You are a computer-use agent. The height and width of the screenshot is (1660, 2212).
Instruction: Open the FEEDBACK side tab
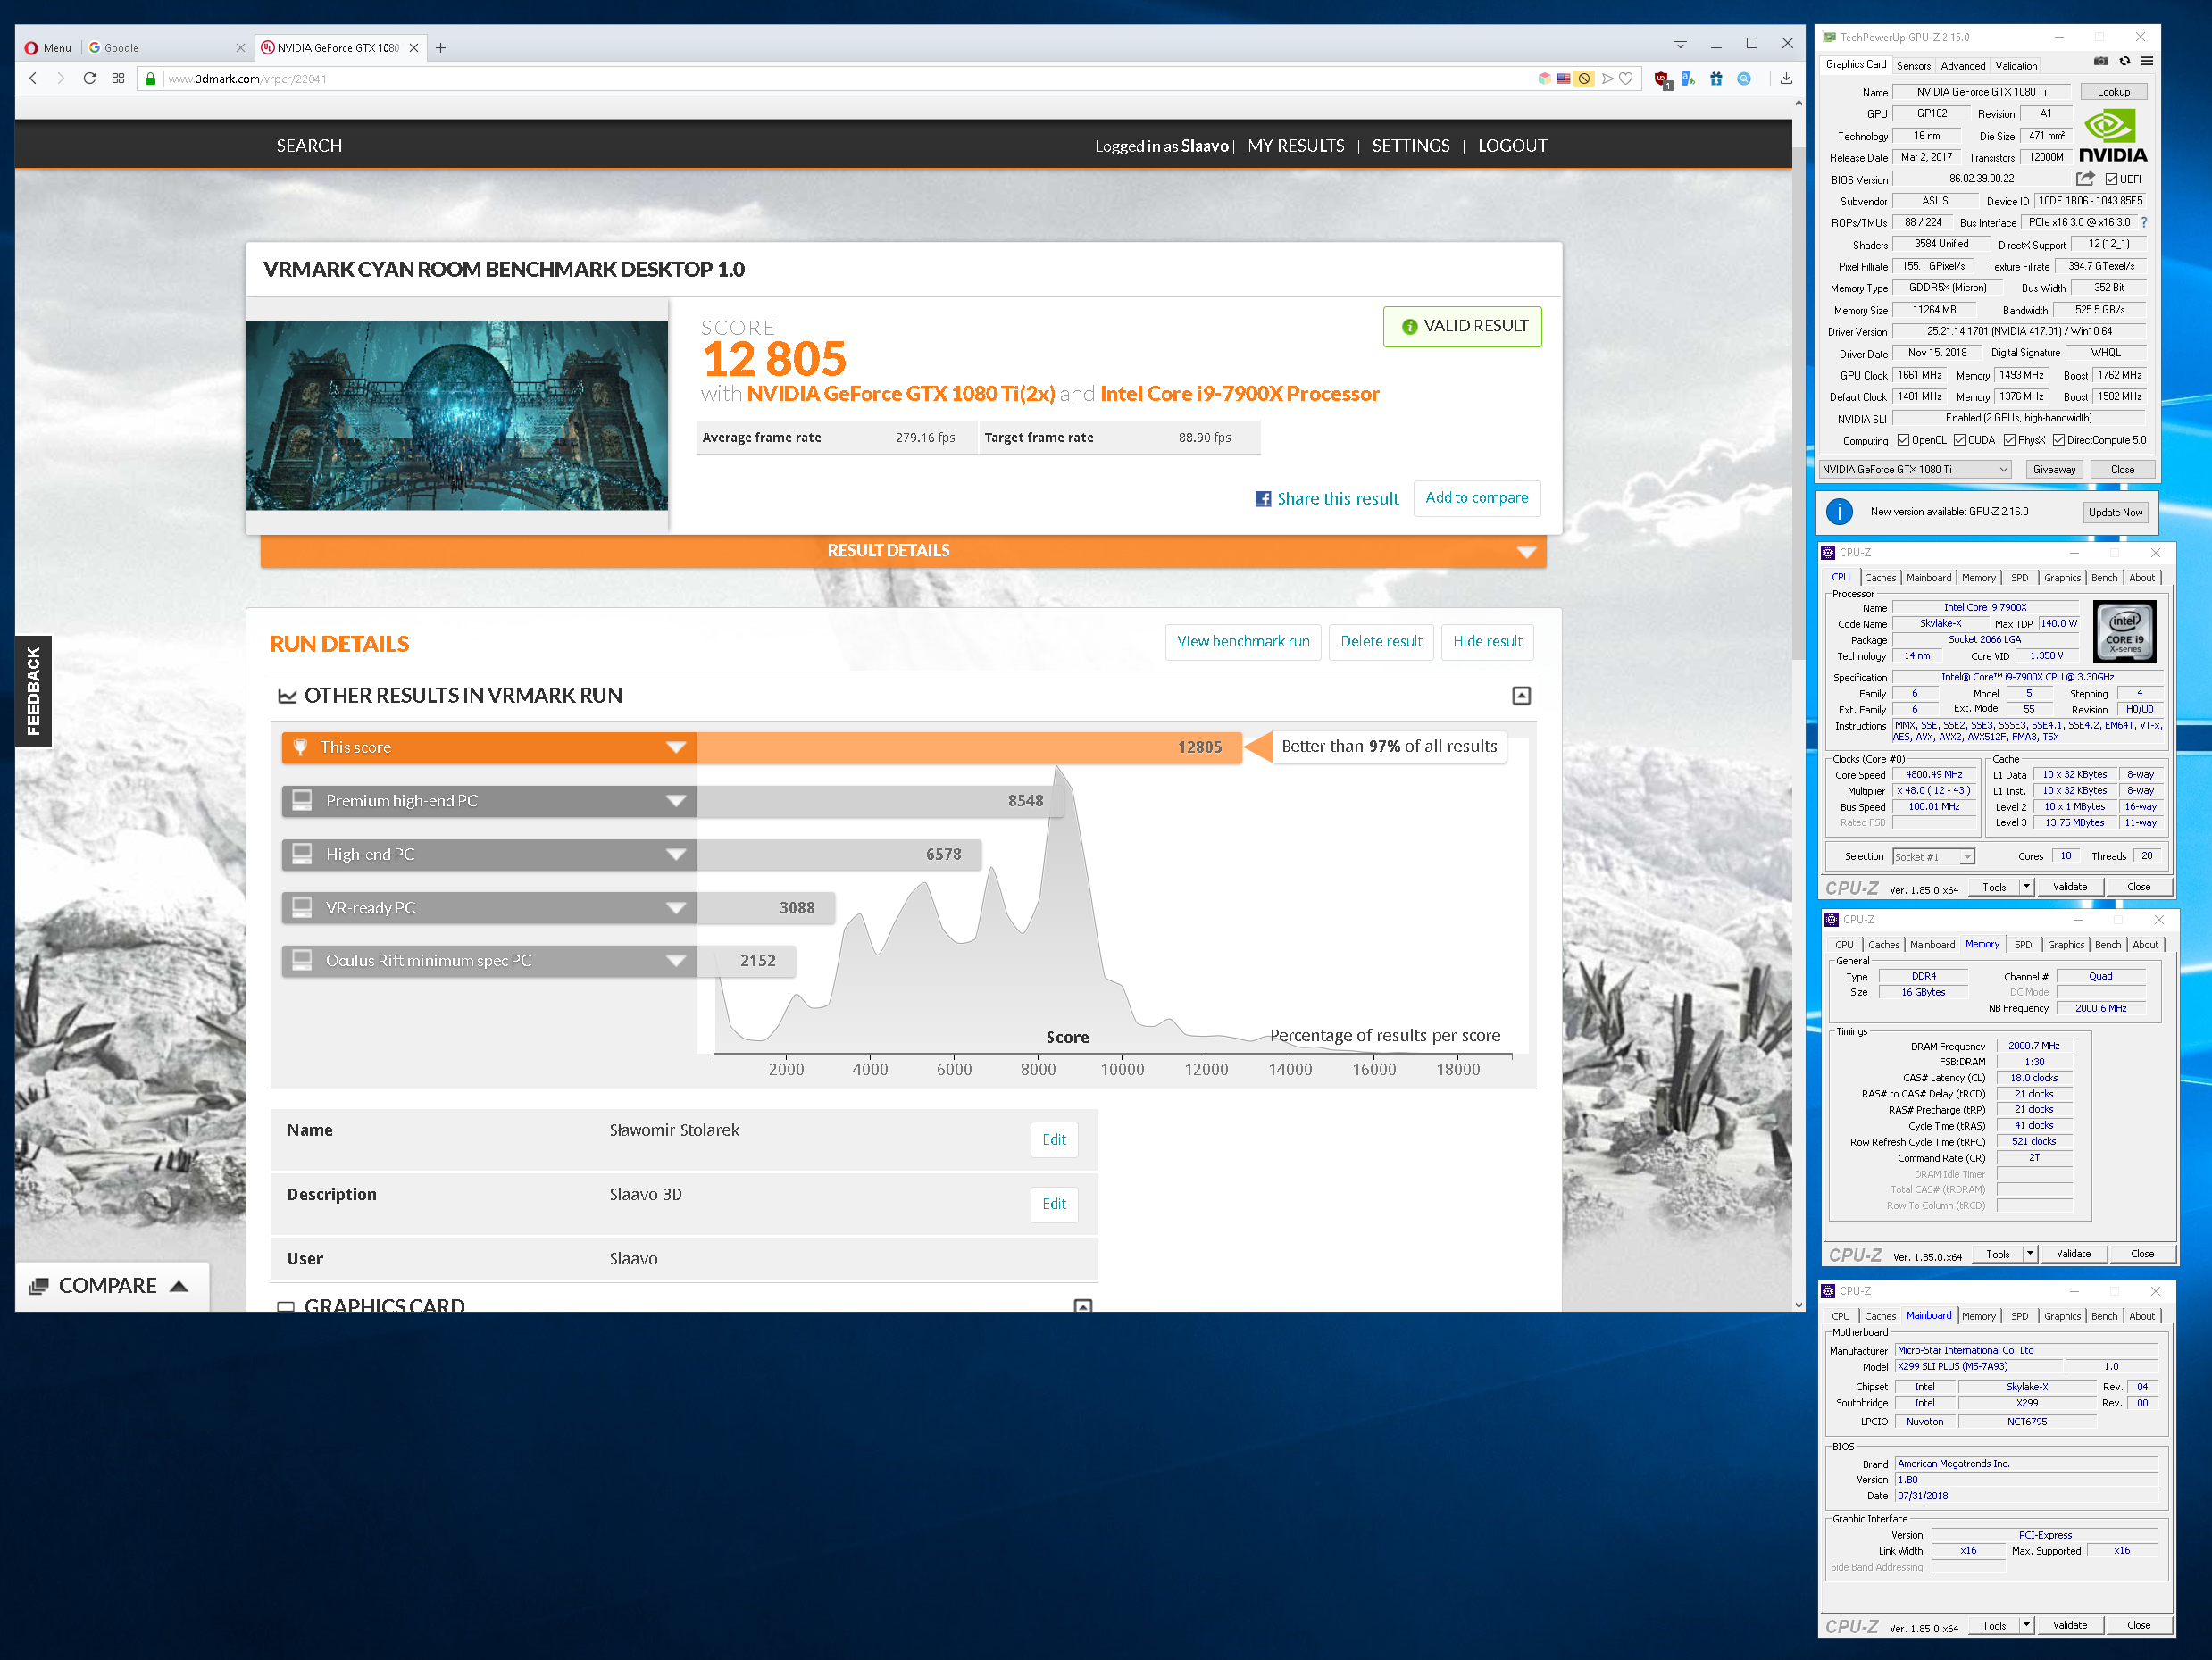click(x=33, y=691)
